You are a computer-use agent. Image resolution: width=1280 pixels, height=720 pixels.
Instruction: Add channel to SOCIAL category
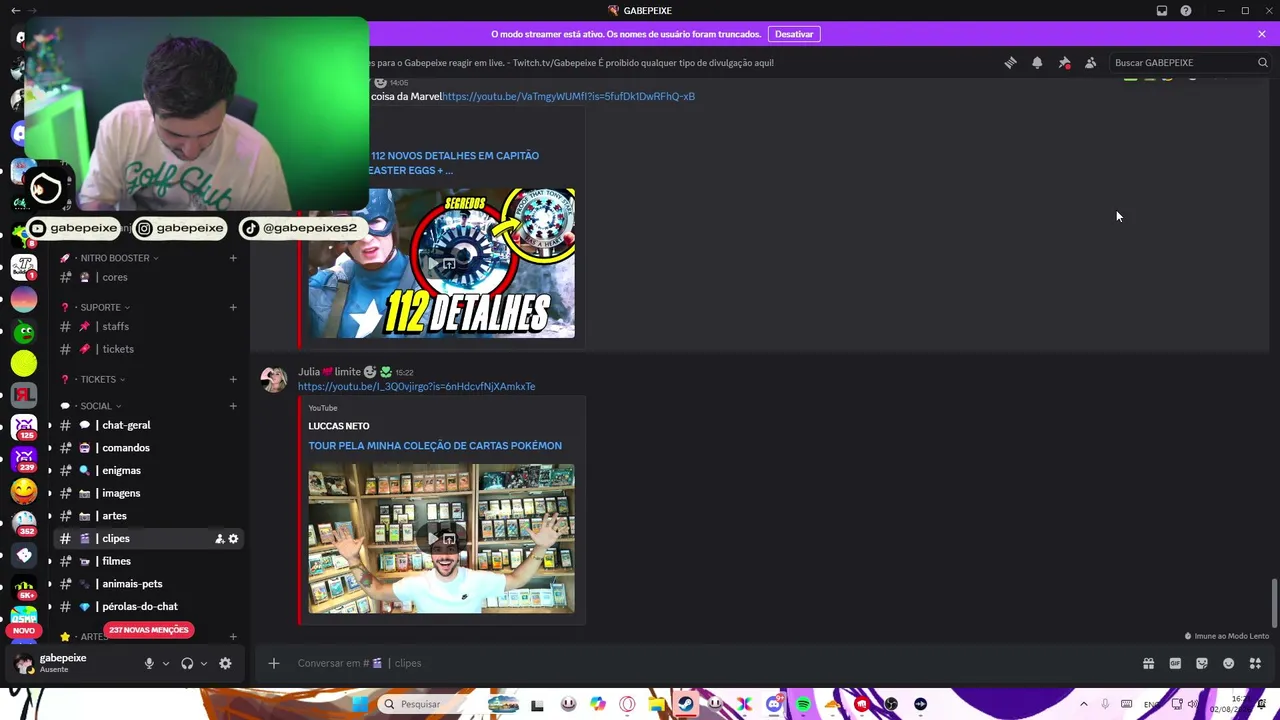(233, 406)
